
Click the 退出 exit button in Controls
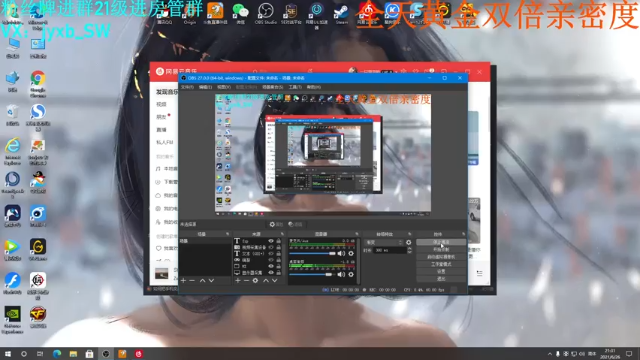441,279
